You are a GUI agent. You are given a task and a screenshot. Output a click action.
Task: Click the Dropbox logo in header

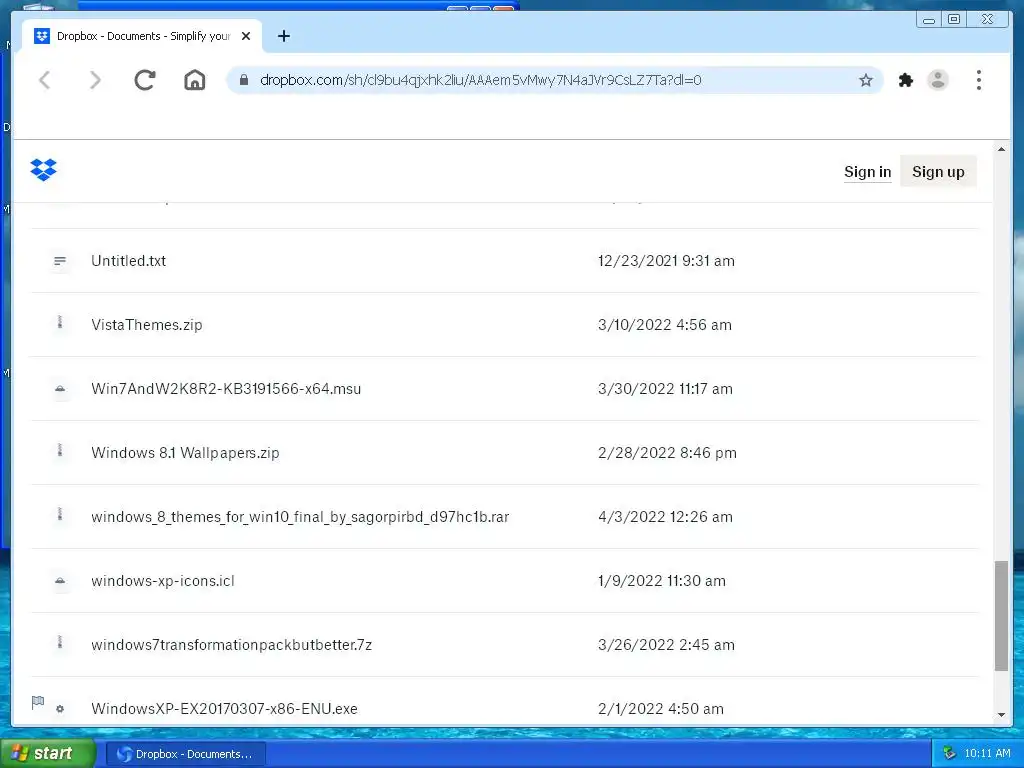44,170
